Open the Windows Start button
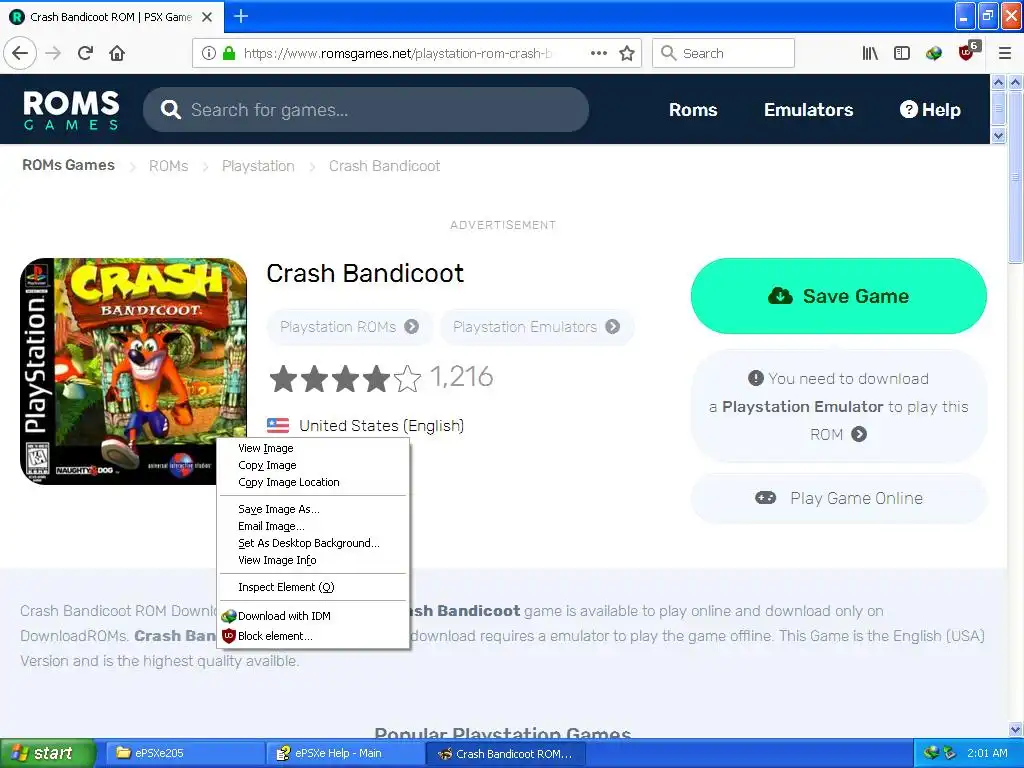Viewport: 1024px width, 768px height. coord(48,754)
